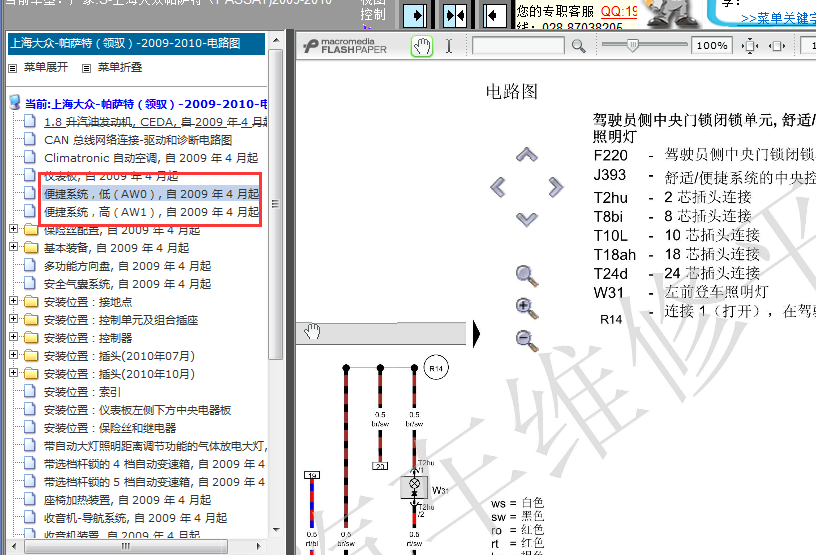Viewport: 816px width, 555px height.
Task: Open 带自动大灯照明距离调节功能的气体放电大灯 entry
Action: 156,446
